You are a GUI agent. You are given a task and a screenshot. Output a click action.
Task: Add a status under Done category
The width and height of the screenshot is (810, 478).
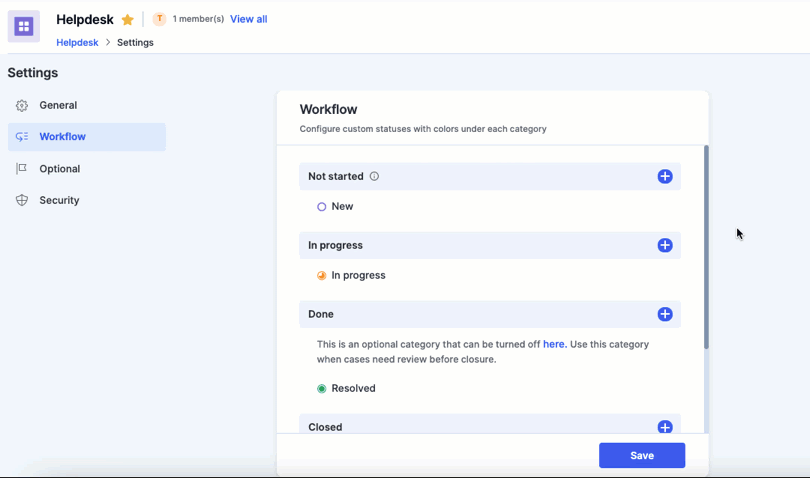point(665,314)
